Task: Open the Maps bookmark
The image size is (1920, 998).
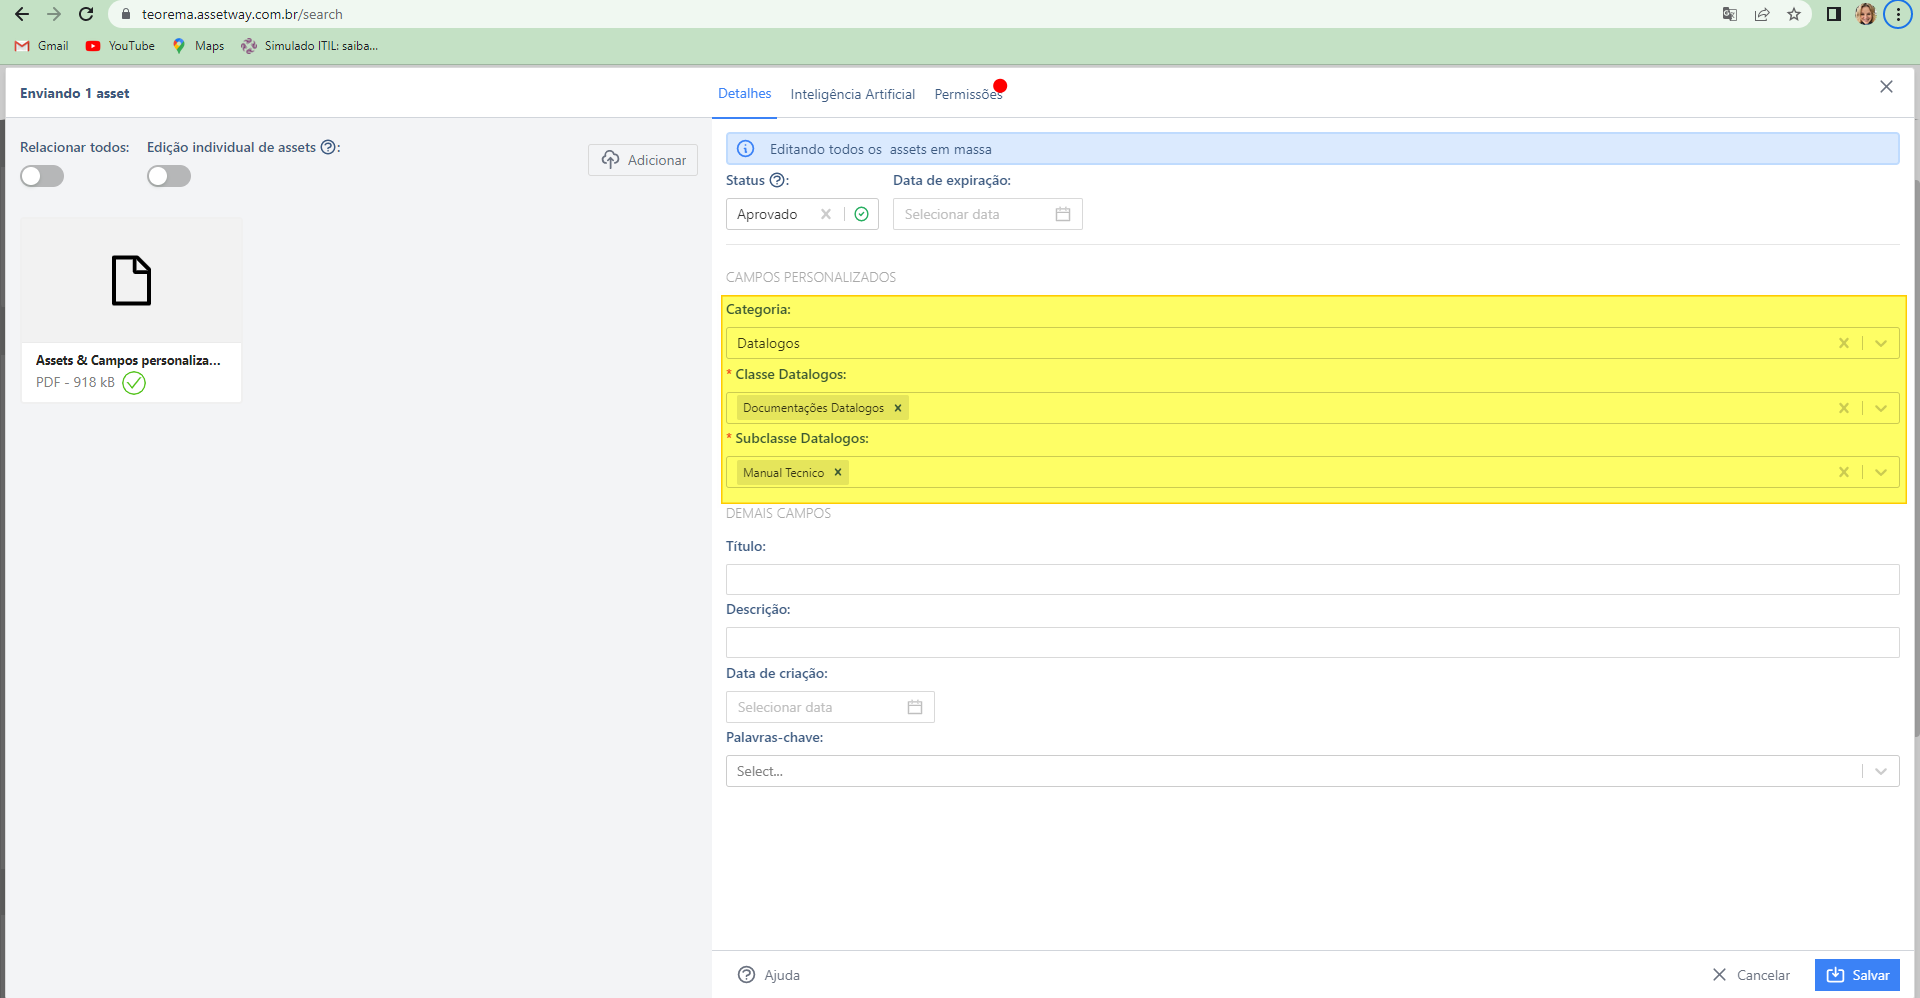Action: tap(198, 46)
